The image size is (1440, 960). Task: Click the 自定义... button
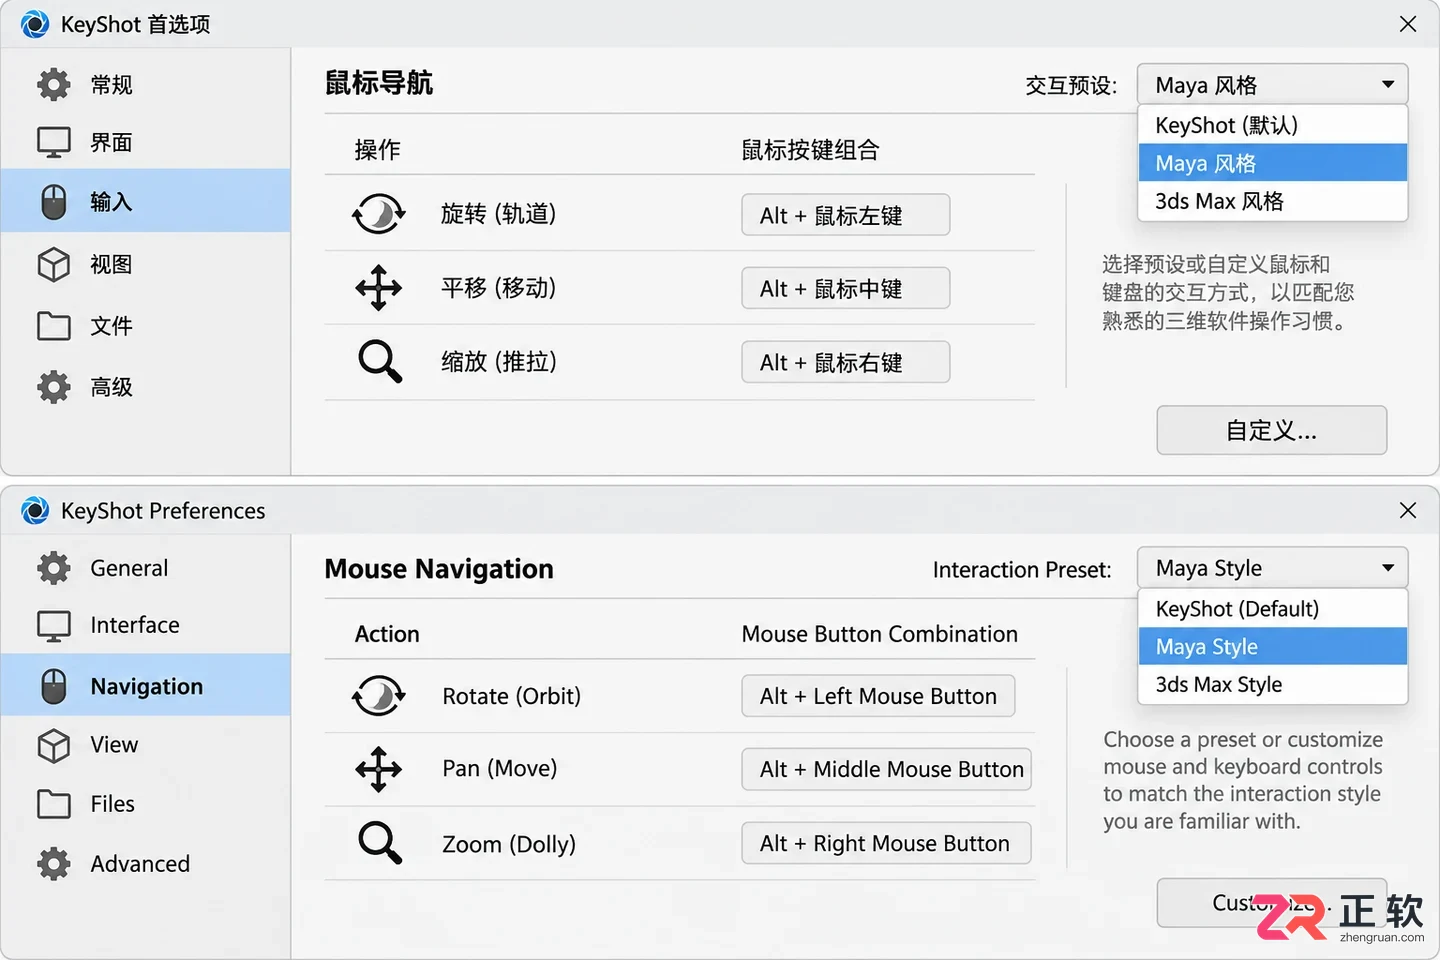1272,430
